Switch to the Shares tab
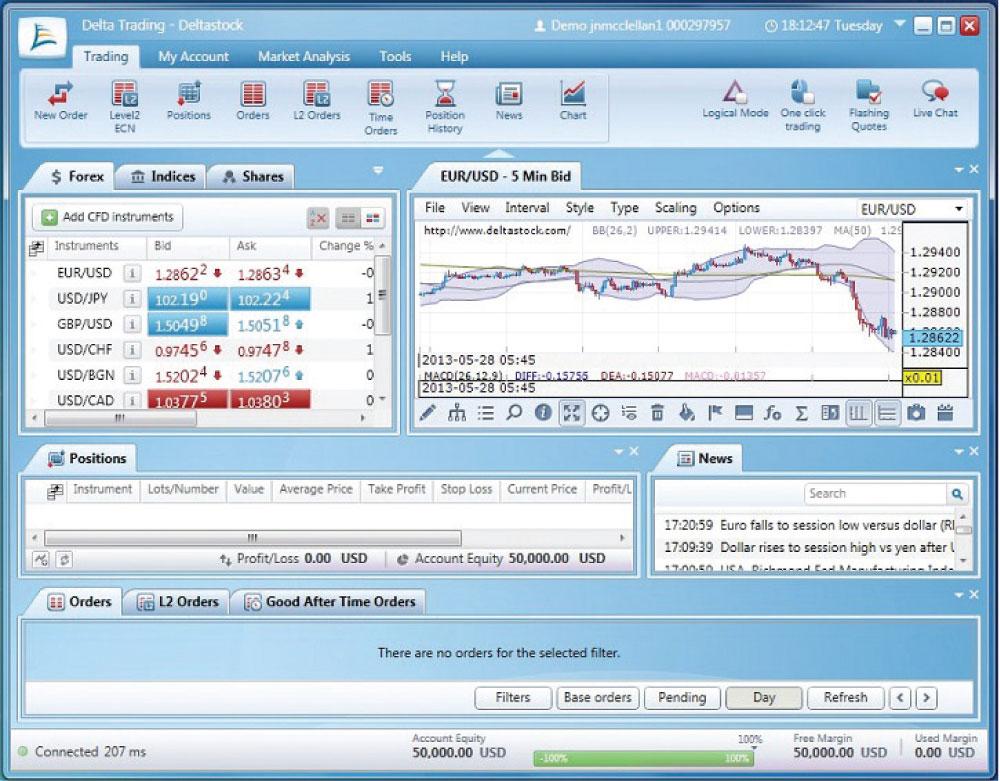Image resolution: width=1000 pixels, height=781 pixels. pos(252,177)
